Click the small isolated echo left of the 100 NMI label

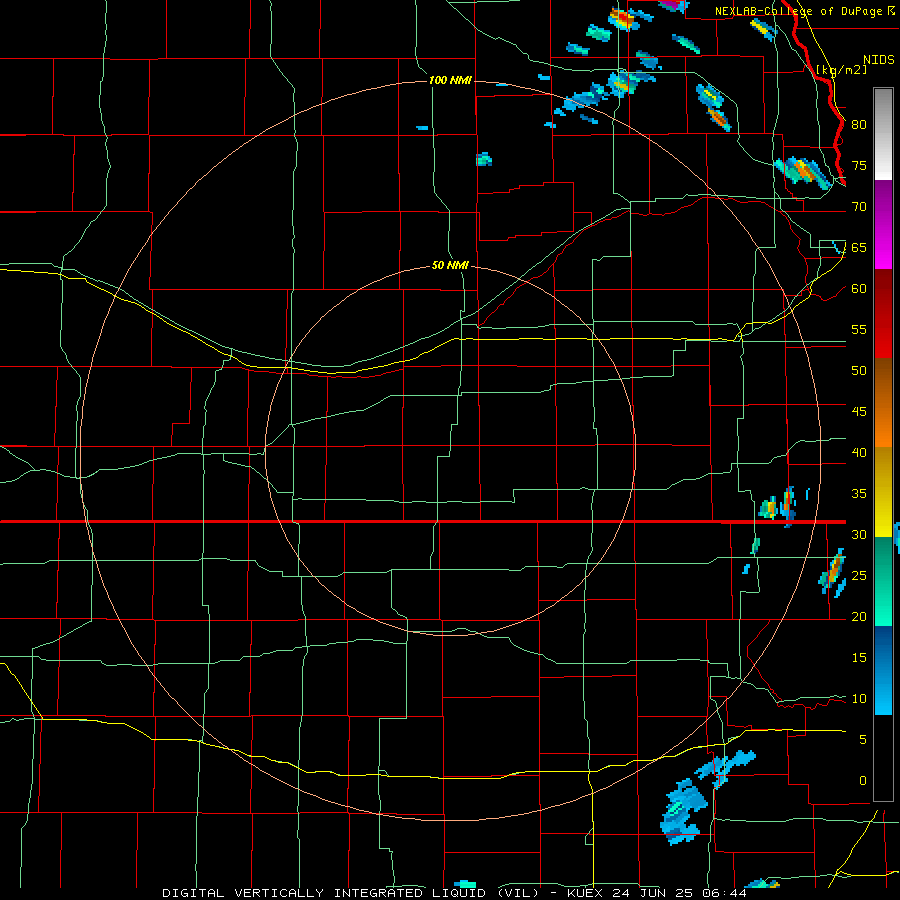[422, 127]
